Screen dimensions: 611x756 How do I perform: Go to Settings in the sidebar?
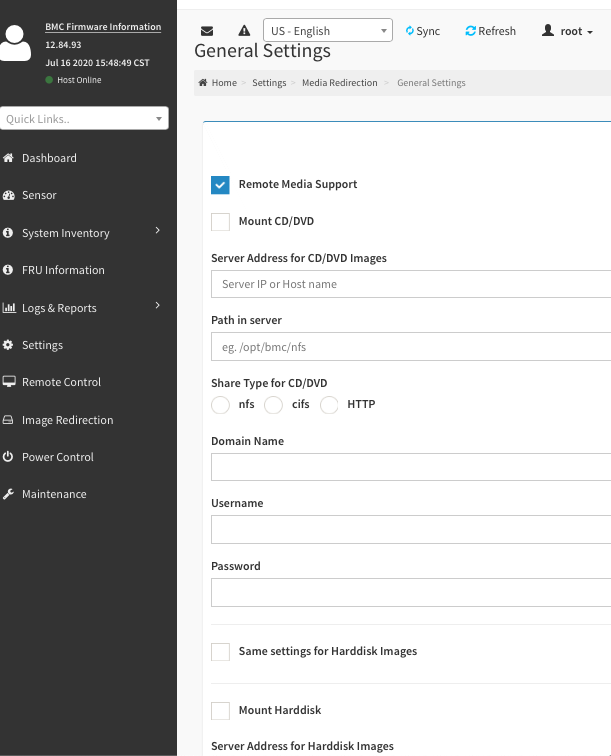click(x=42, y=345)
